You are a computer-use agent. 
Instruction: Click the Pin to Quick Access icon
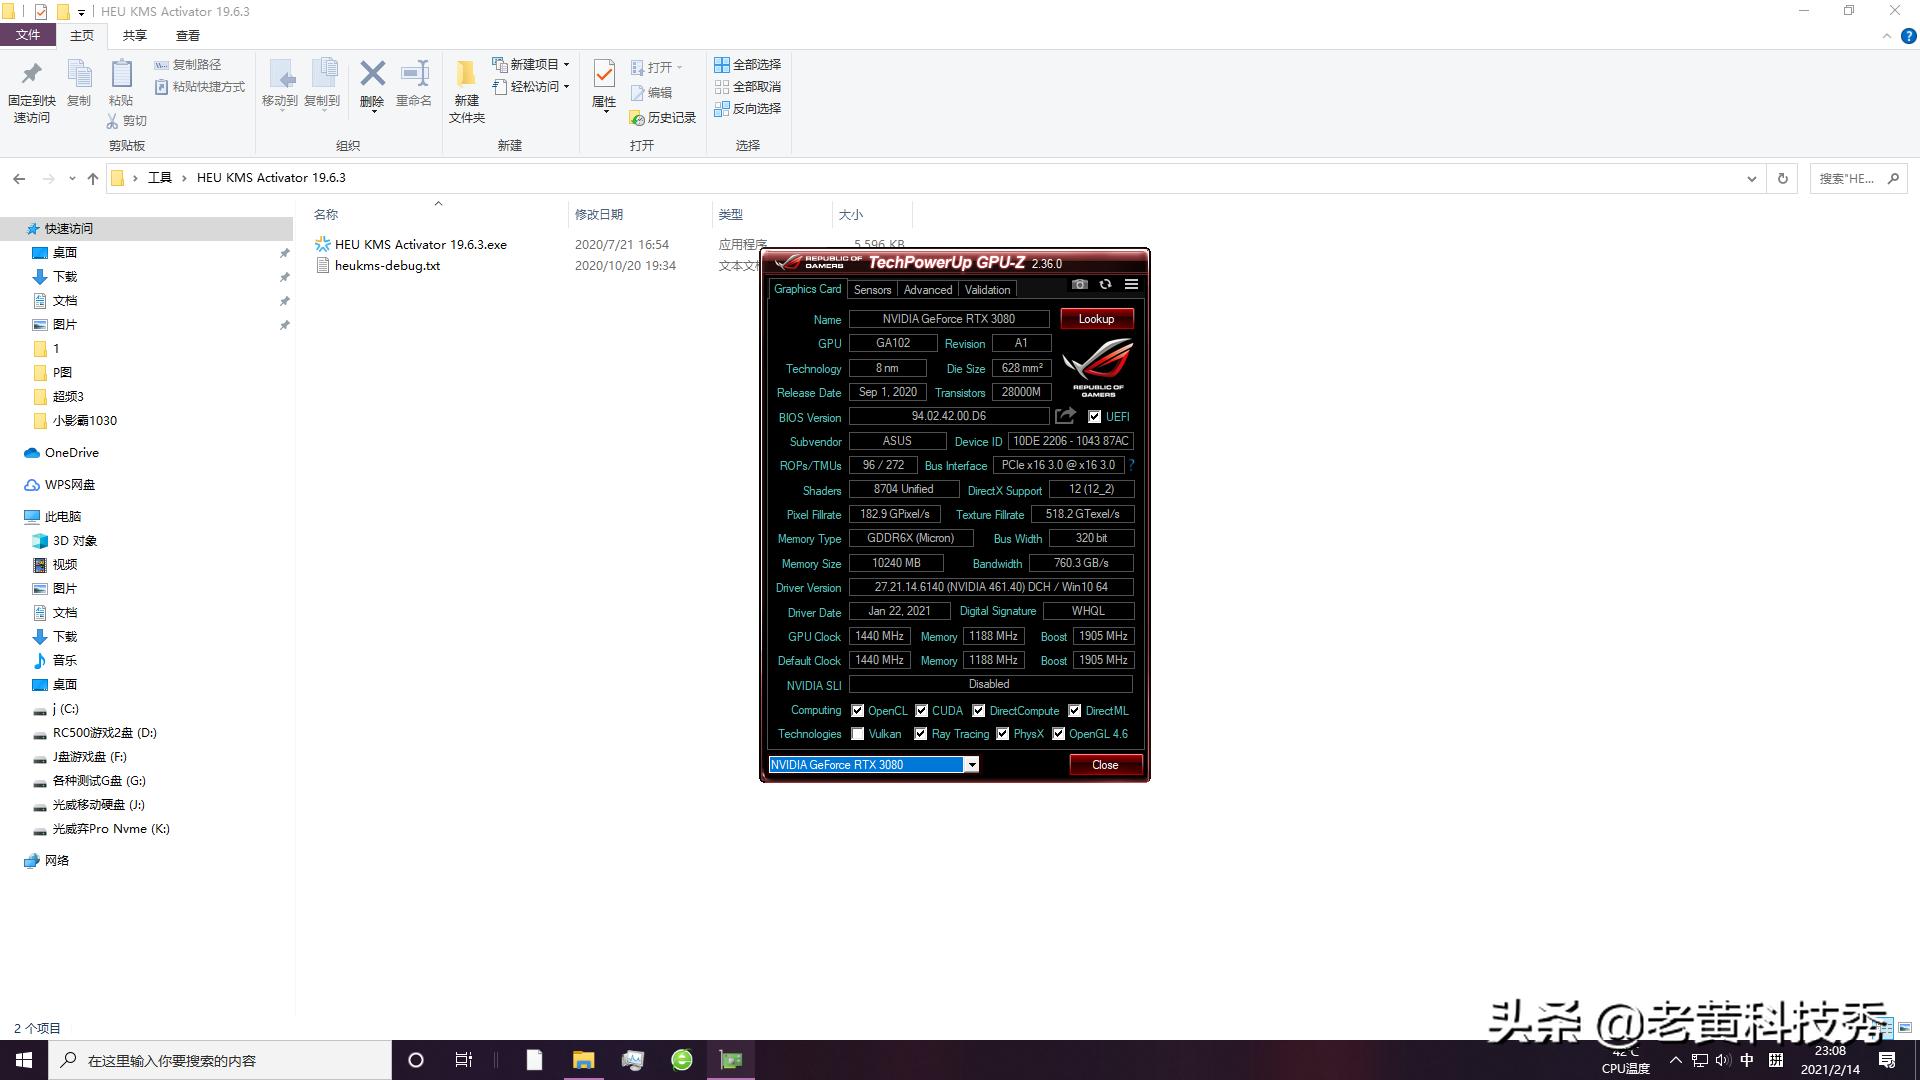coord(31,74)
